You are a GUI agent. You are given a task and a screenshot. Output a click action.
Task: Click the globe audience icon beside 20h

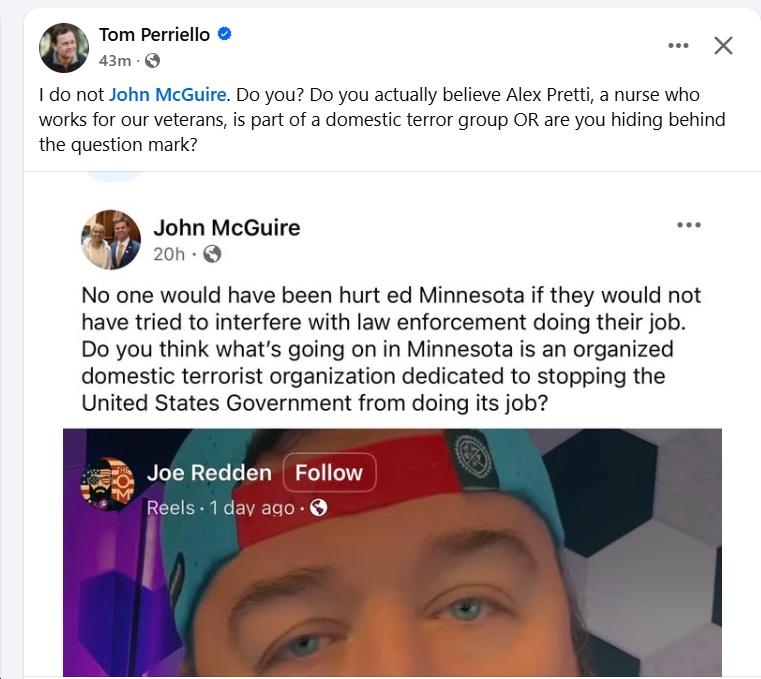(212, 254)
